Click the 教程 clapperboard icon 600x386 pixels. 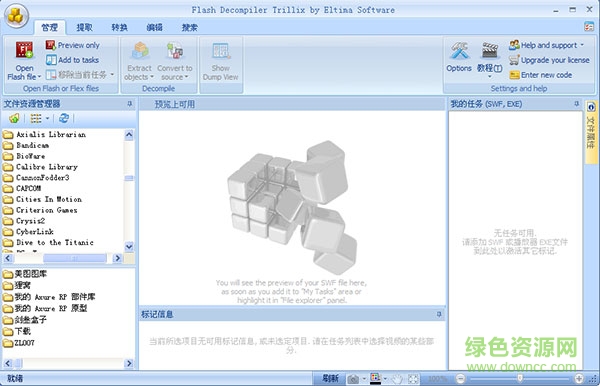tap(489, 51)
